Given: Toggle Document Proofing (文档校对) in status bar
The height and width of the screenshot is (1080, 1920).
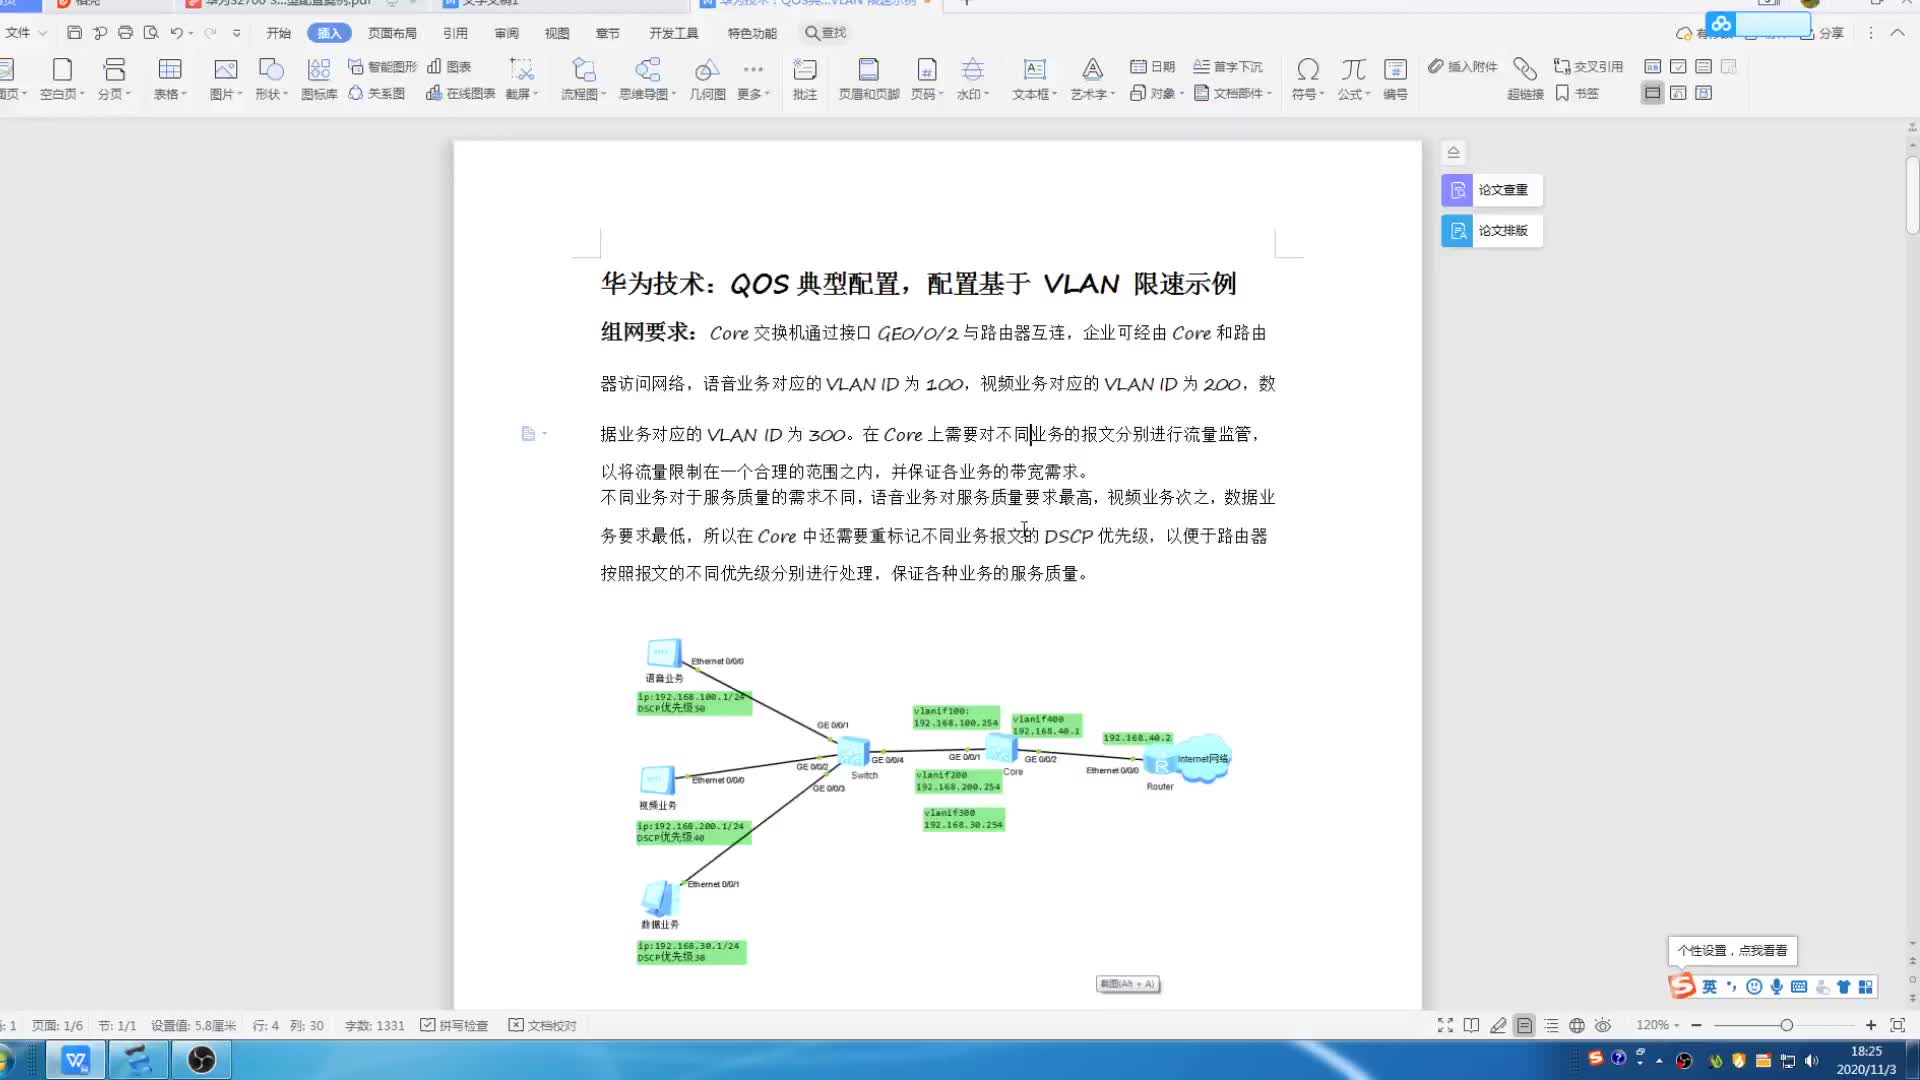Looking at the screenshot, I should [543, 1025].
